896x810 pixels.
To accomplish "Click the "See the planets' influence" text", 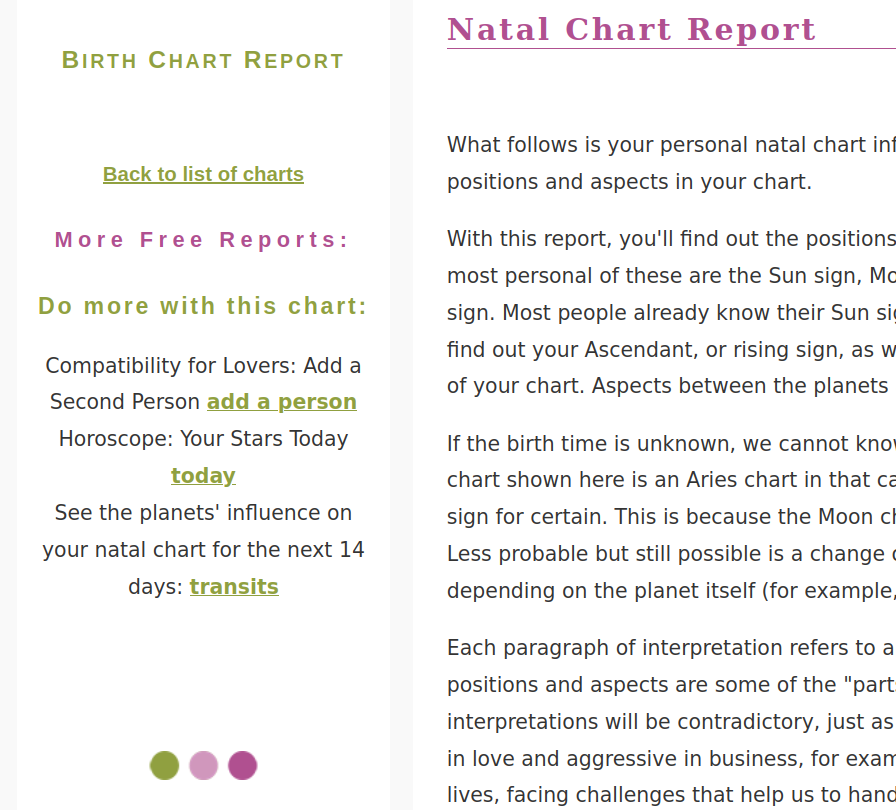I will coord(203,513).
